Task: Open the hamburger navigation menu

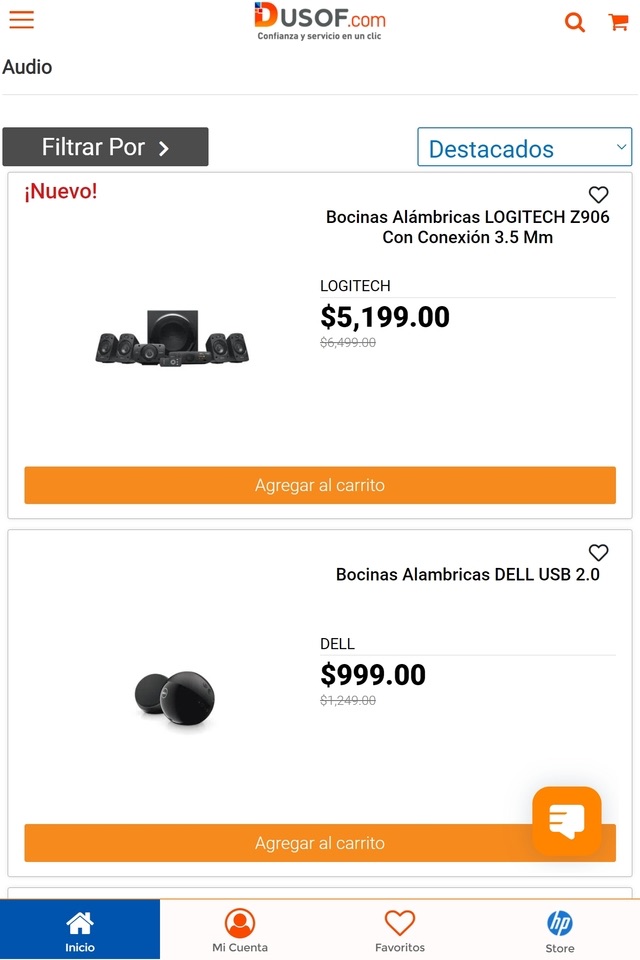Action: coord(21,20)
